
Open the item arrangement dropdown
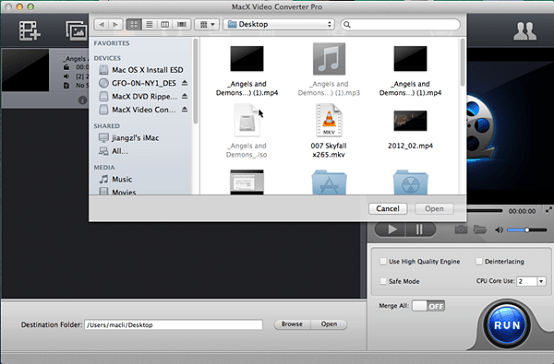pyautogui.click(x=207, y=24)
